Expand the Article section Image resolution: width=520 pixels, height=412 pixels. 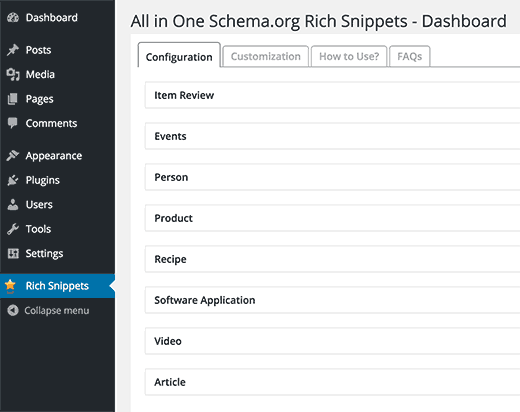tap(332, 382)
